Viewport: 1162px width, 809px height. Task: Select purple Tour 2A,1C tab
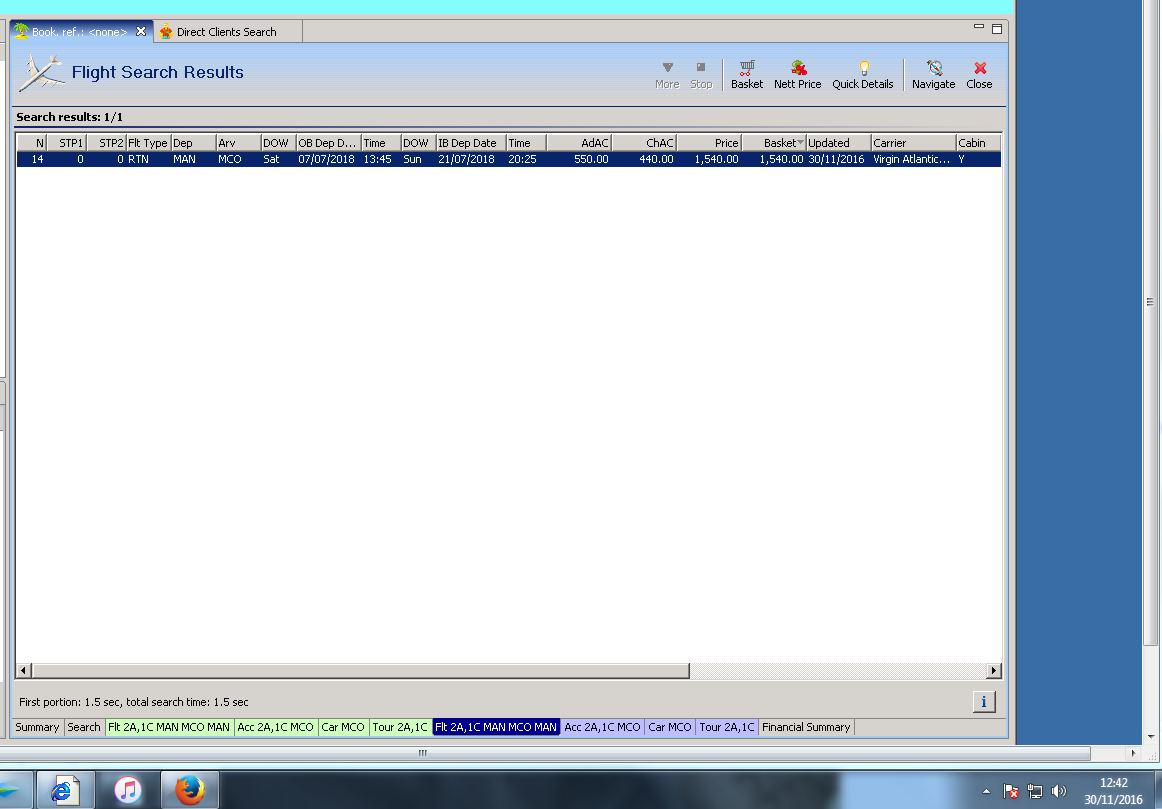[x=727, y=727]
